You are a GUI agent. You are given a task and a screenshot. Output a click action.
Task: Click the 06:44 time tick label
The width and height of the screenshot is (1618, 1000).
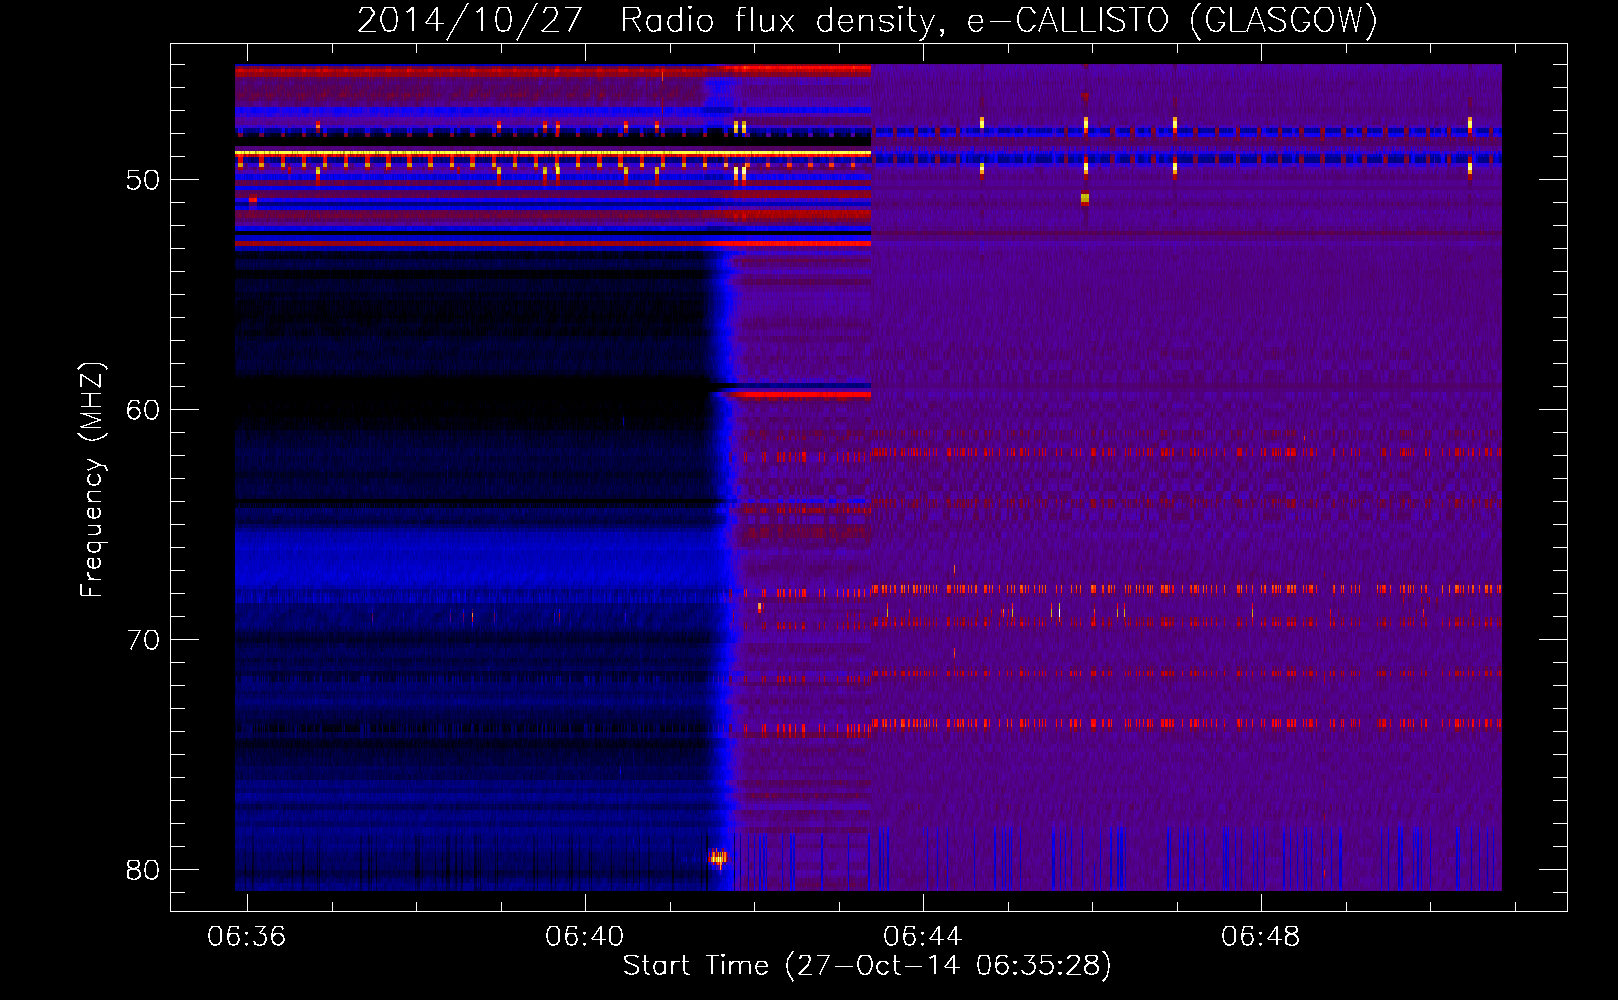(x=922, y=937)
